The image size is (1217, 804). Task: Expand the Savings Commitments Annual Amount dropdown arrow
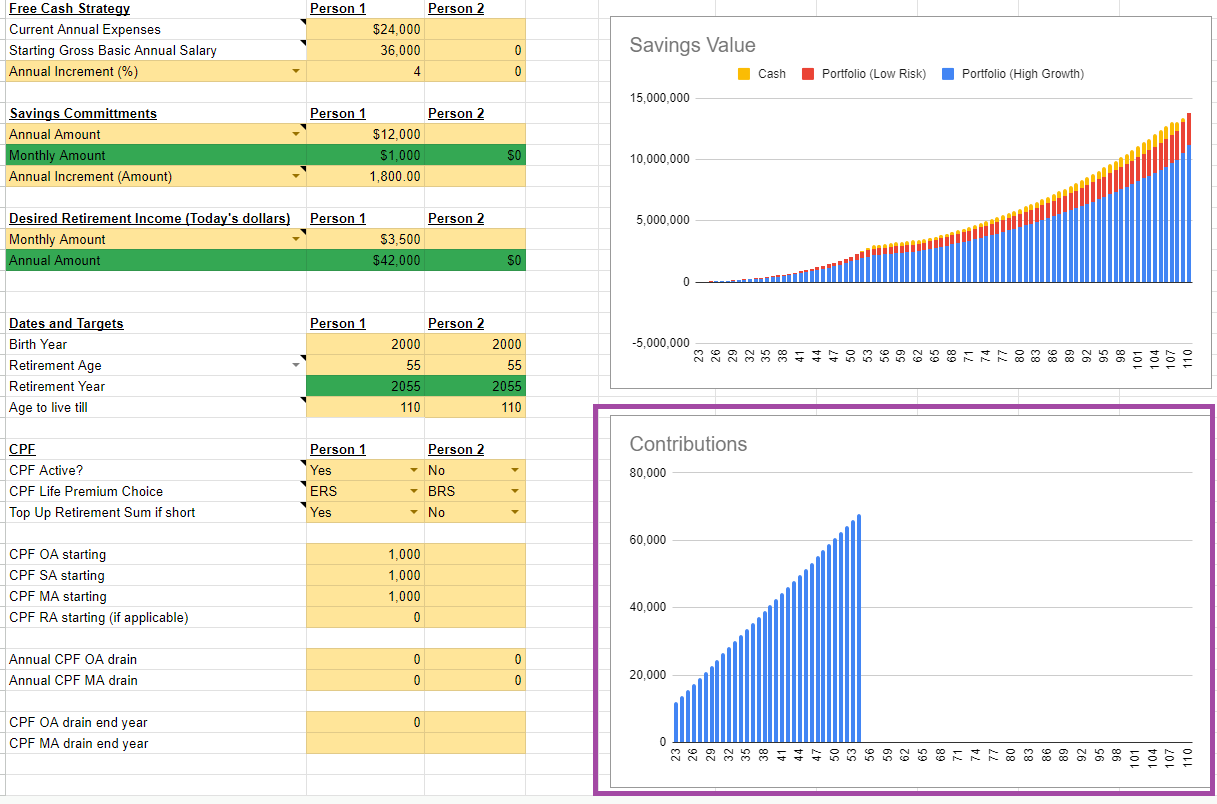point(295,135)
